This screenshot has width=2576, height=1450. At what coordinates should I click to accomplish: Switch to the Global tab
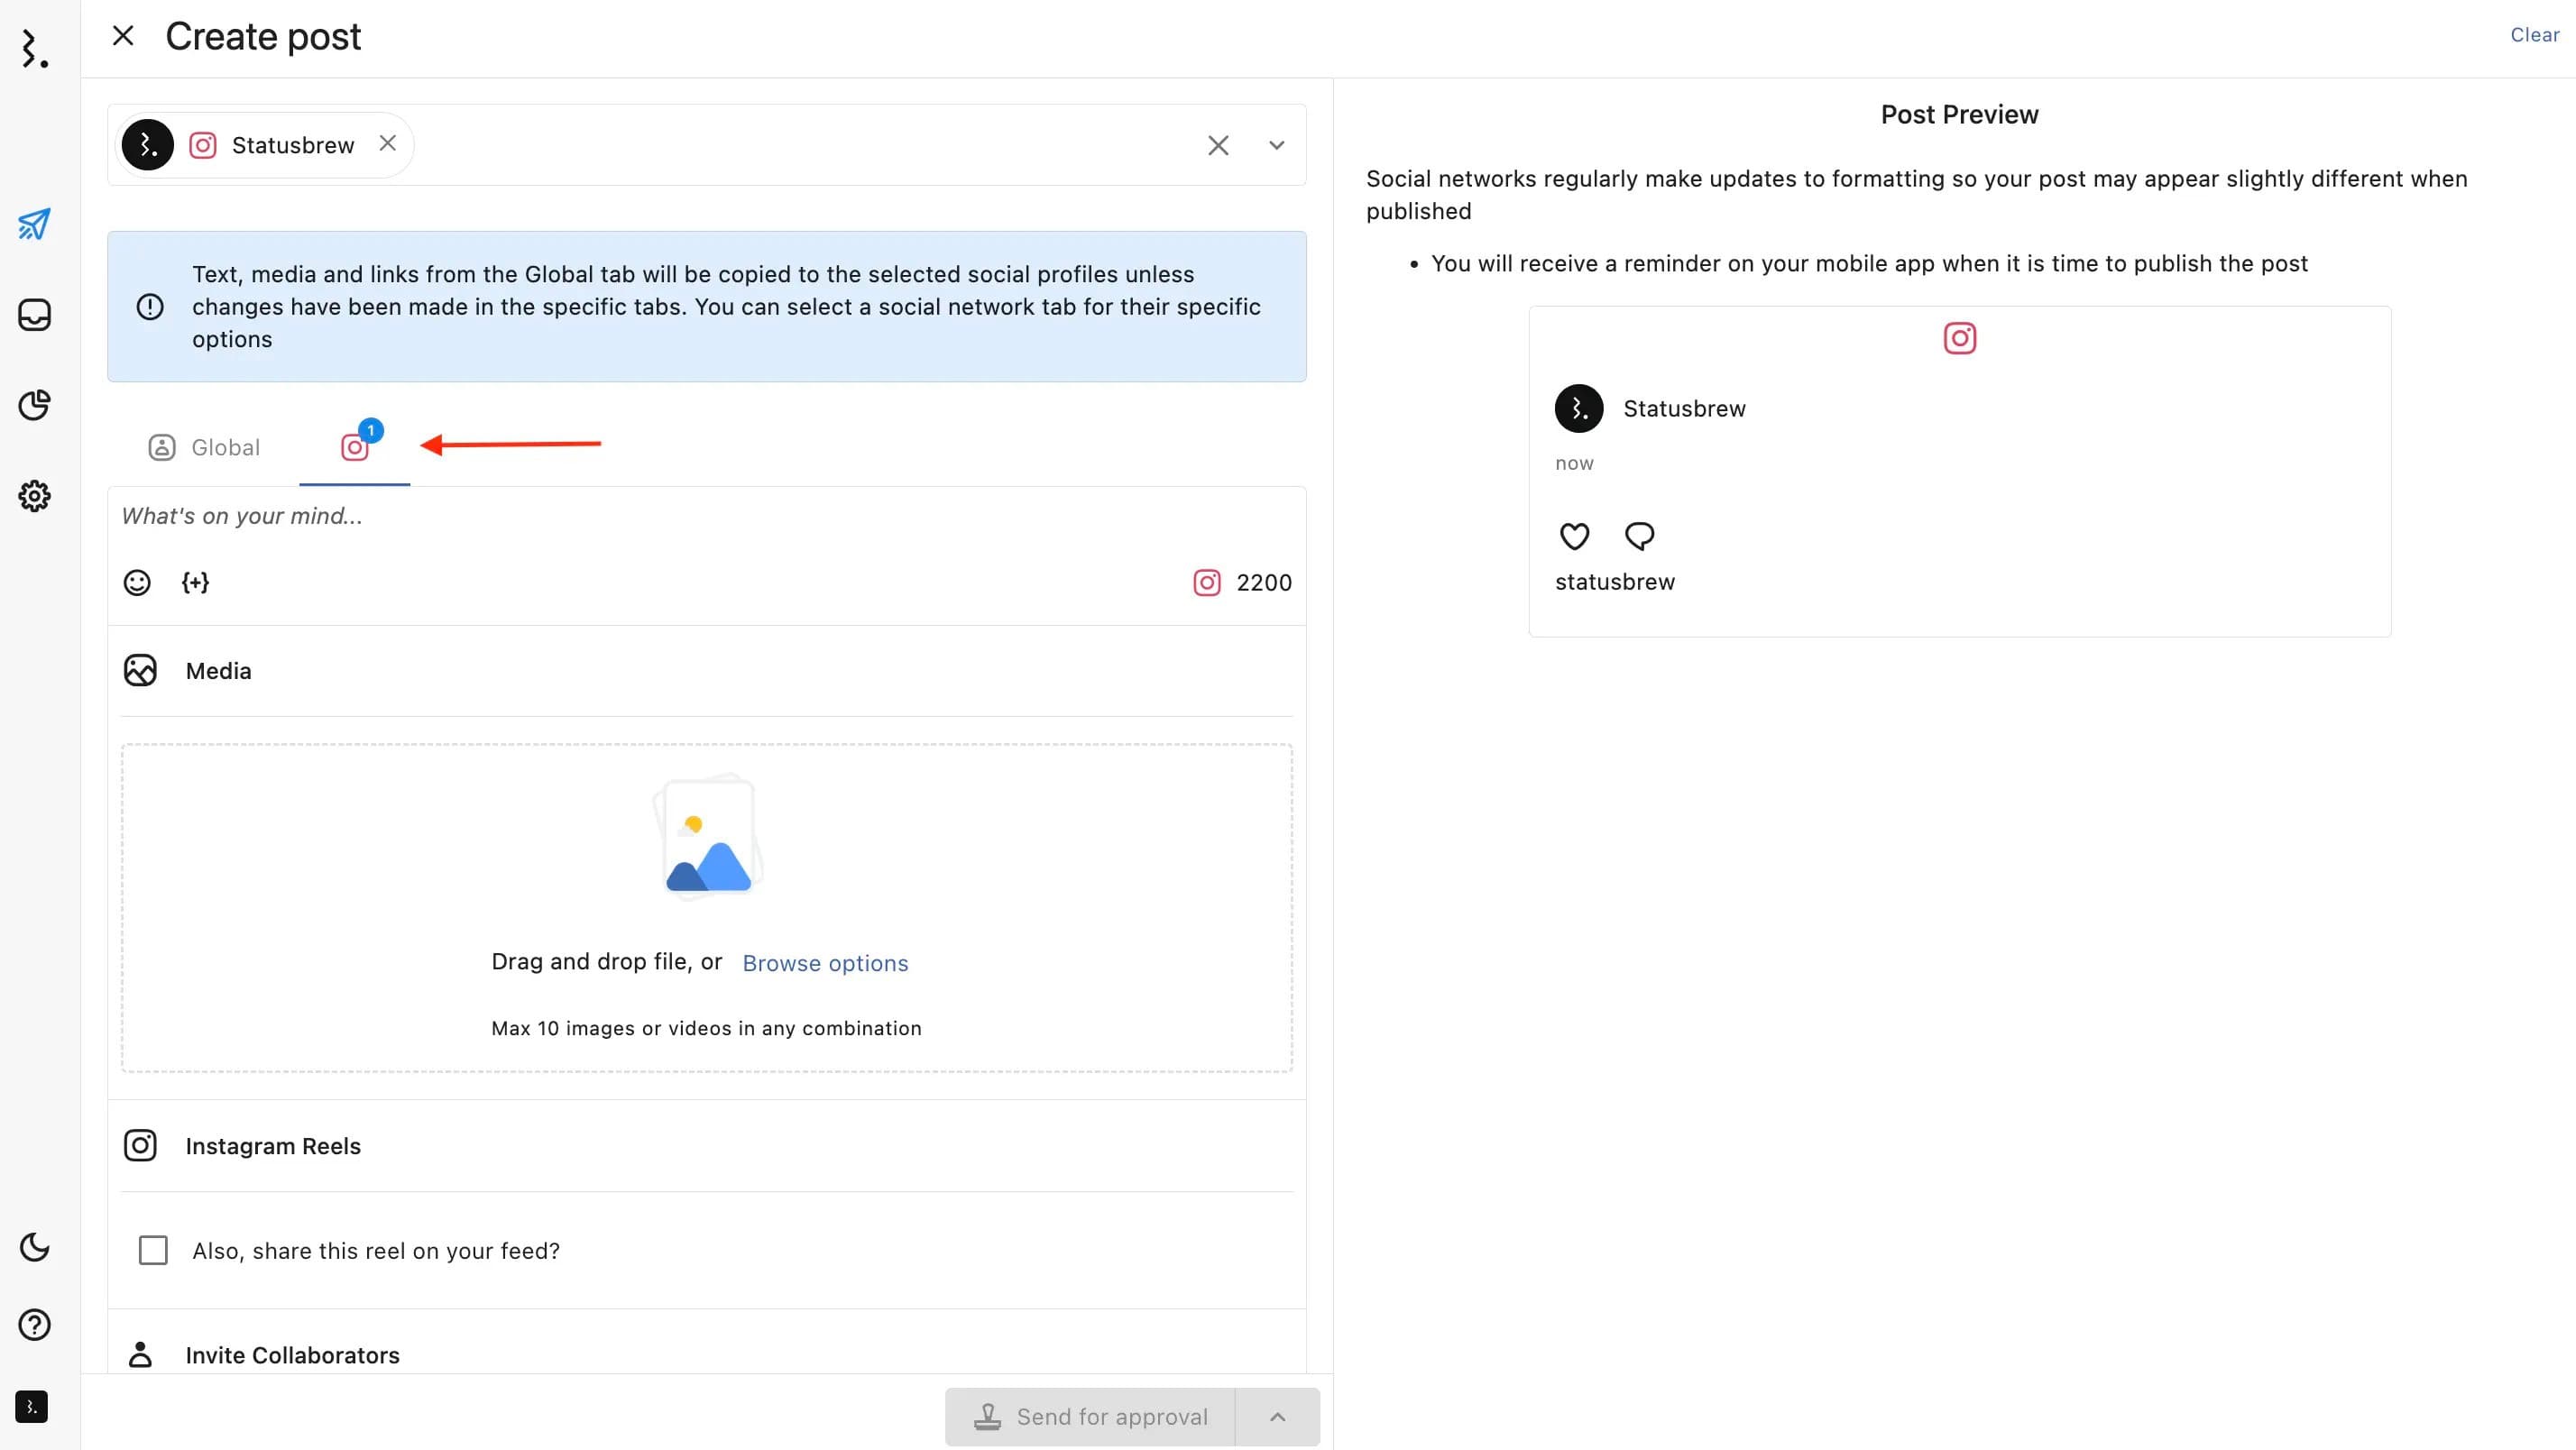[x=204, y=447]
